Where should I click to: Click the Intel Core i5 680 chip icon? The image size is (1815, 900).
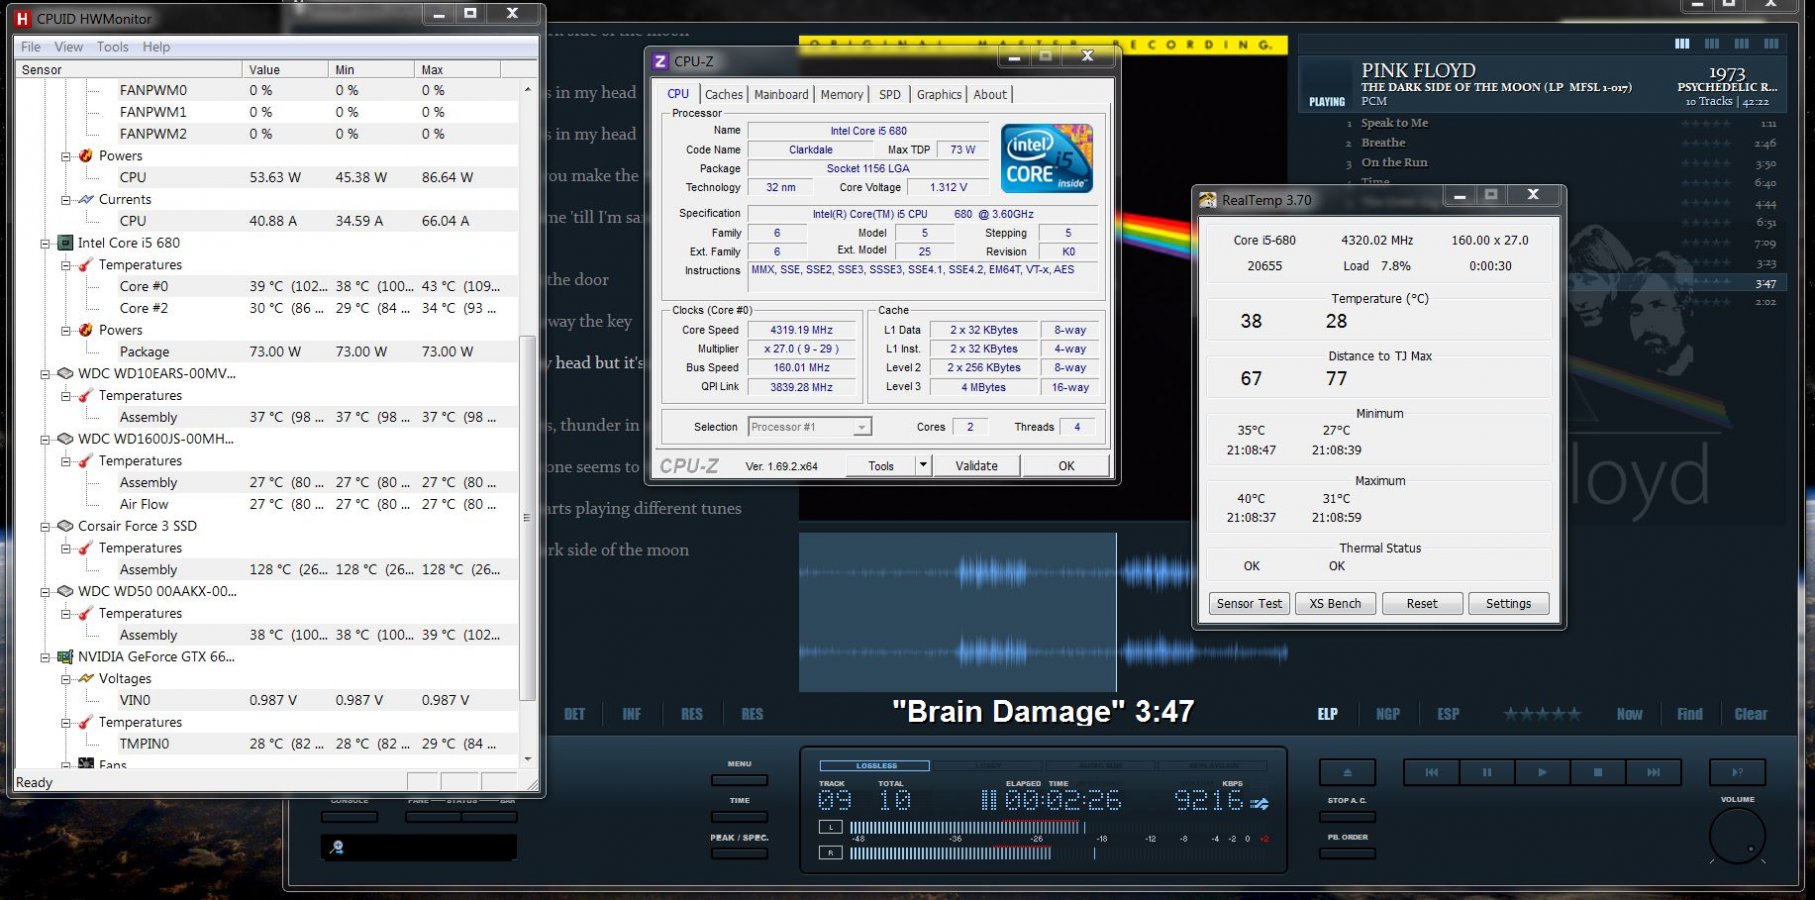pos(65,243)
